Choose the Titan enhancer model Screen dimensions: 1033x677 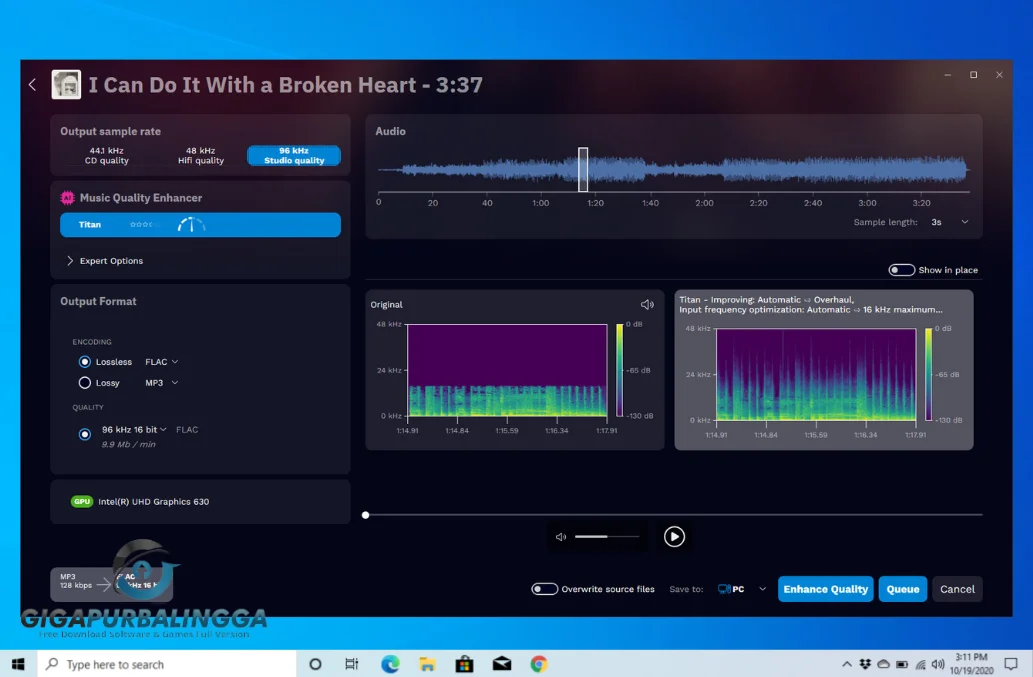200,225
